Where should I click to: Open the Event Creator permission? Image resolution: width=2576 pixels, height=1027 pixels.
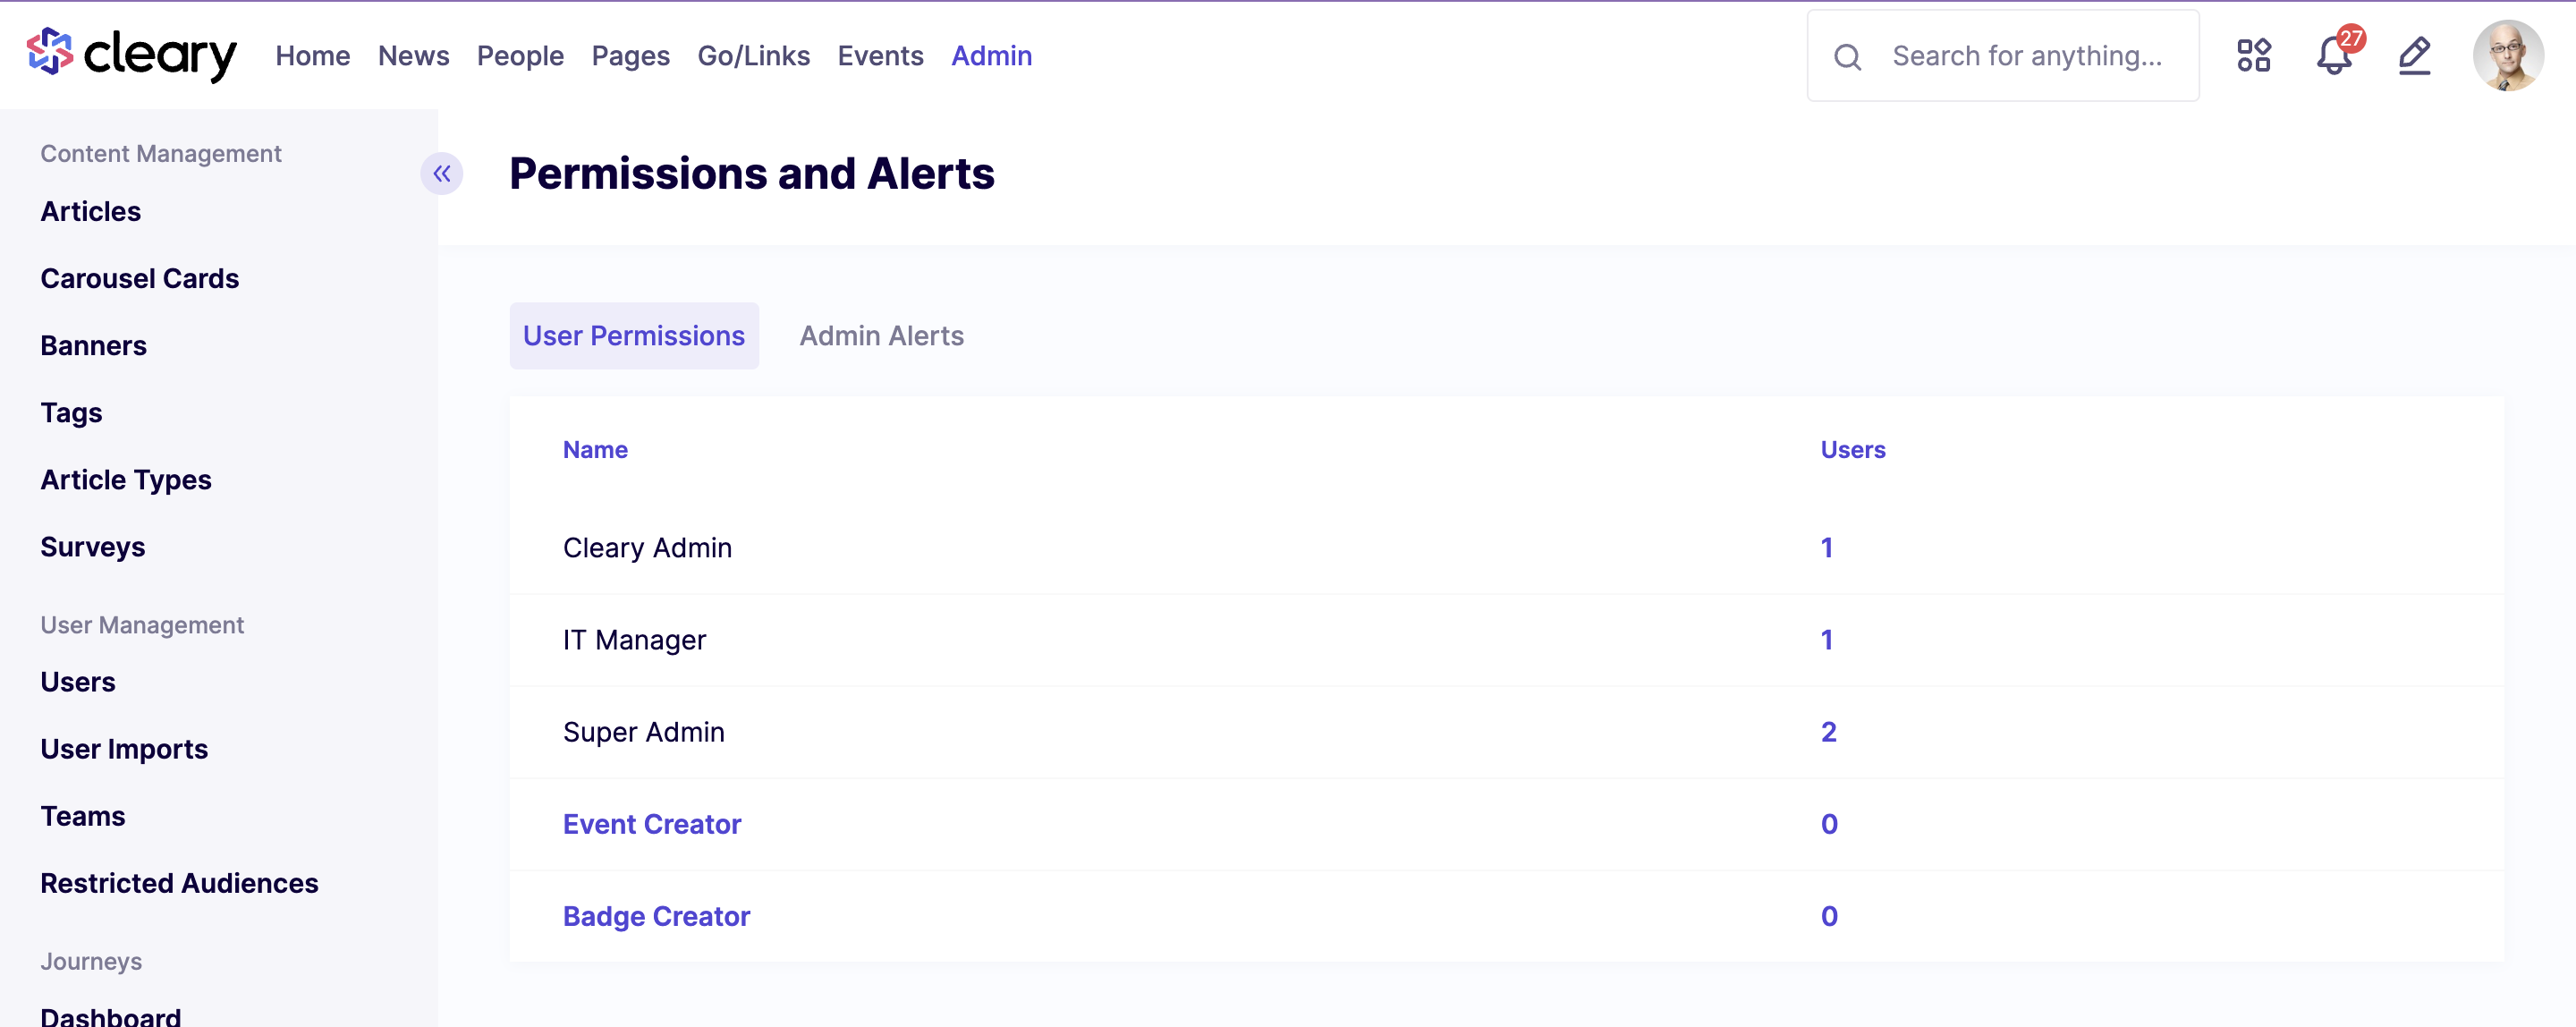click(x=652, y=824)
